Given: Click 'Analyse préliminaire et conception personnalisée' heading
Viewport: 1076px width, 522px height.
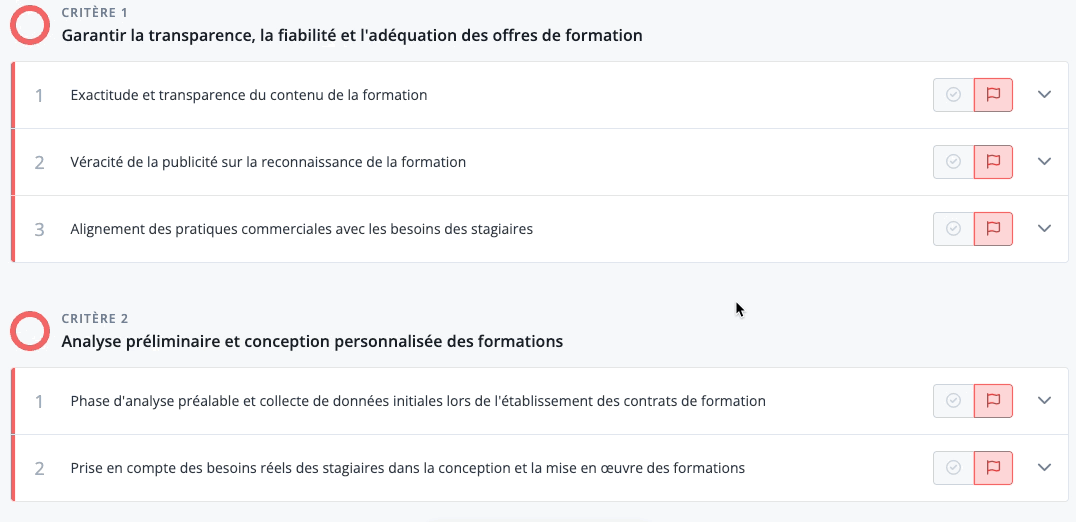Looking at the screenshot, I should 312,342.
